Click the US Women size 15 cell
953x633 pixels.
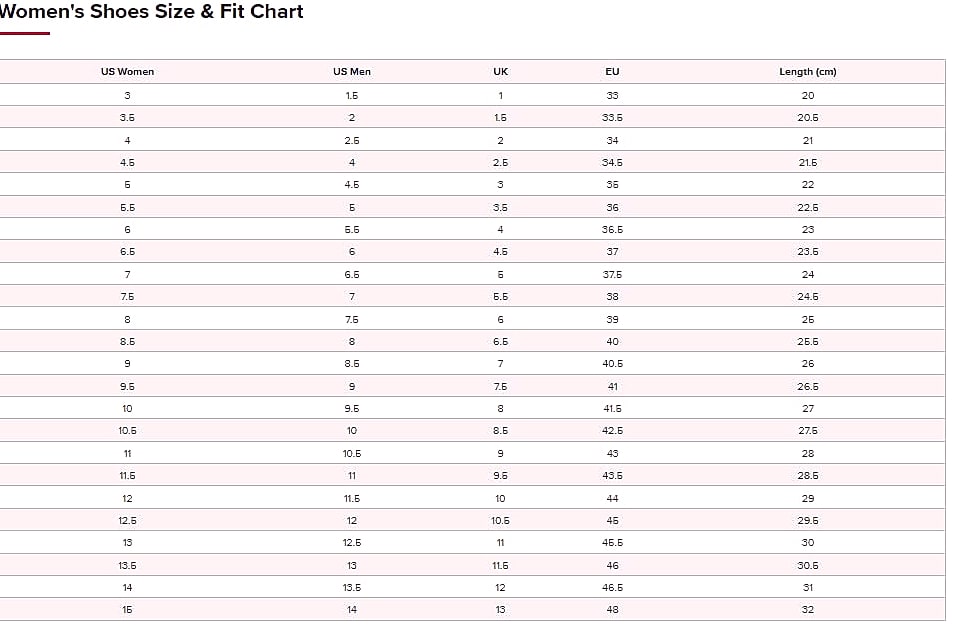[x=127, y=609]
